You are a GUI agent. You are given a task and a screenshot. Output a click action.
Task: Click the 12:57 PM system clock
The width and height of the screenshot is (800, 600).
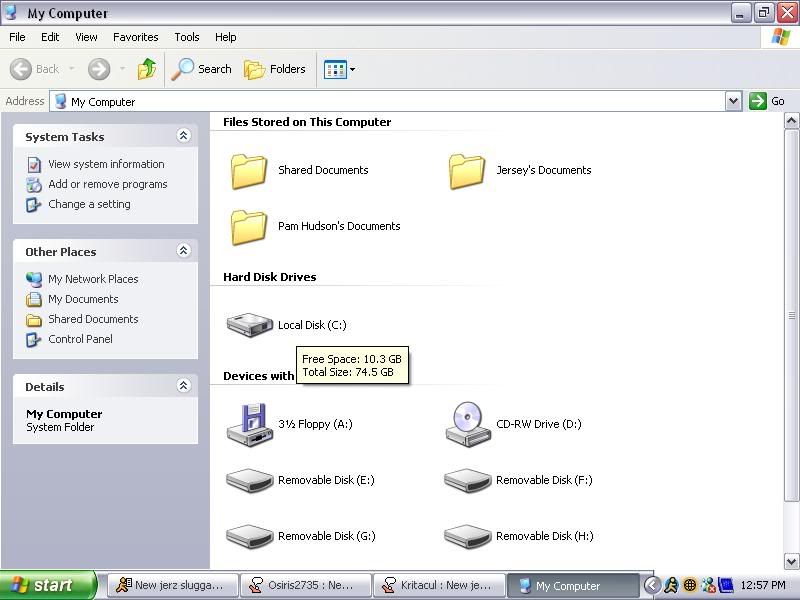(x=763, y=585)
